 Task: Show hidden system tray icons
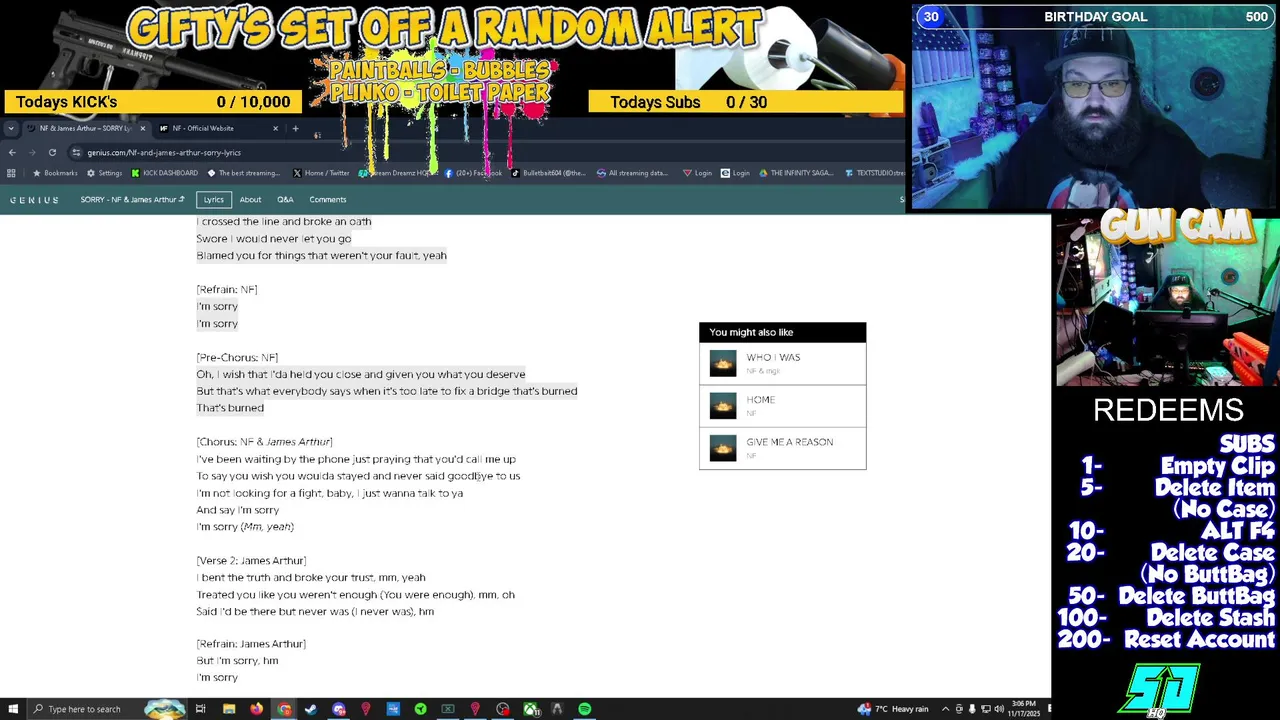(945, 709)
